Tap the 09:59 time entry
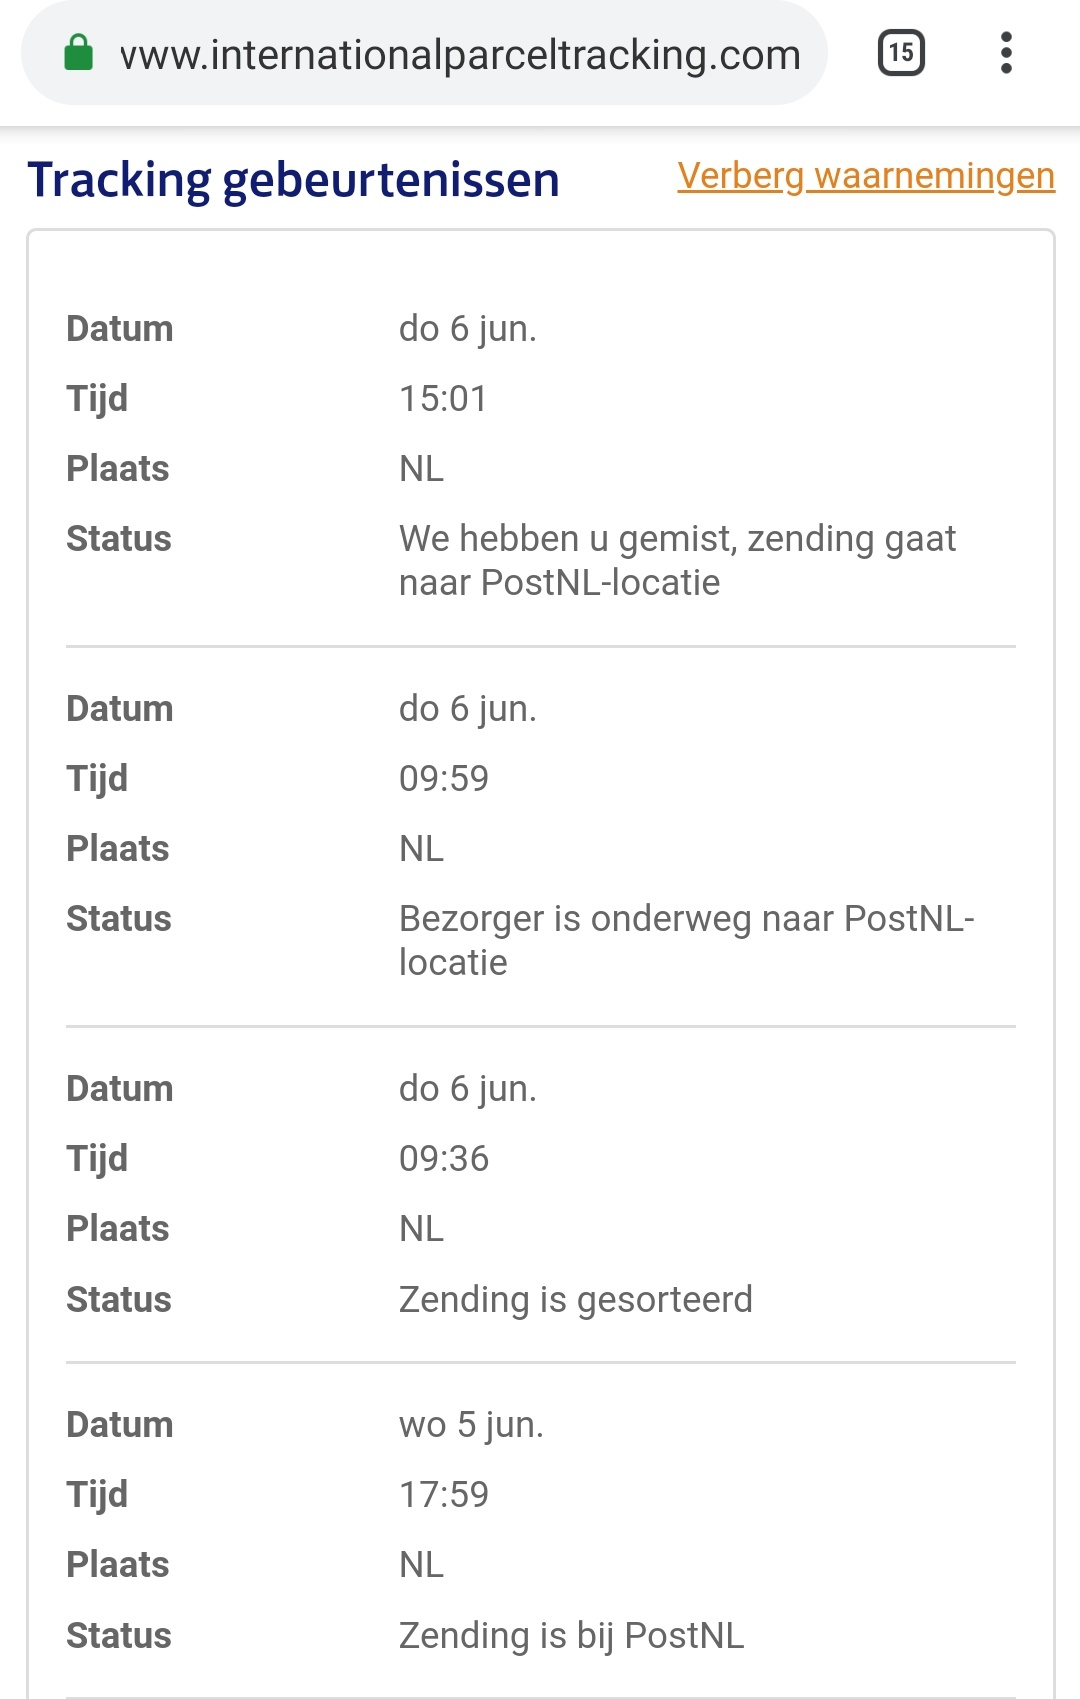This screenshot has width=1080, height=1699. click(x=444, y=779)
